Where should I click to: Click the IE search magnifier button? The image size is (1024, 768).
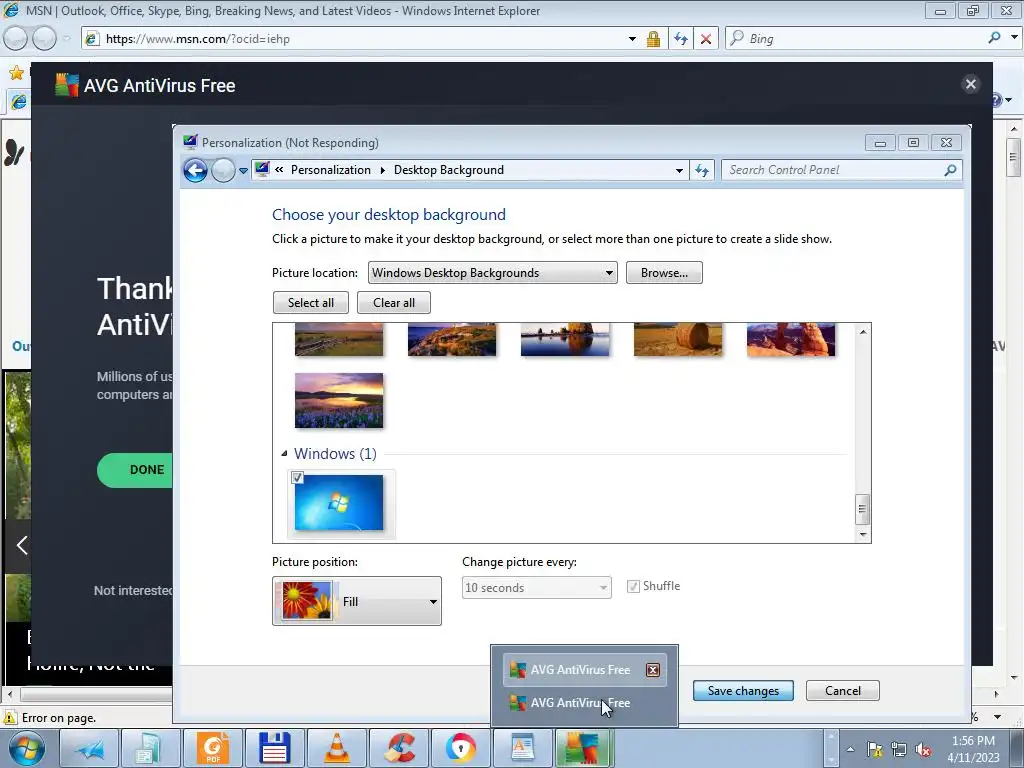pos(995,38)
